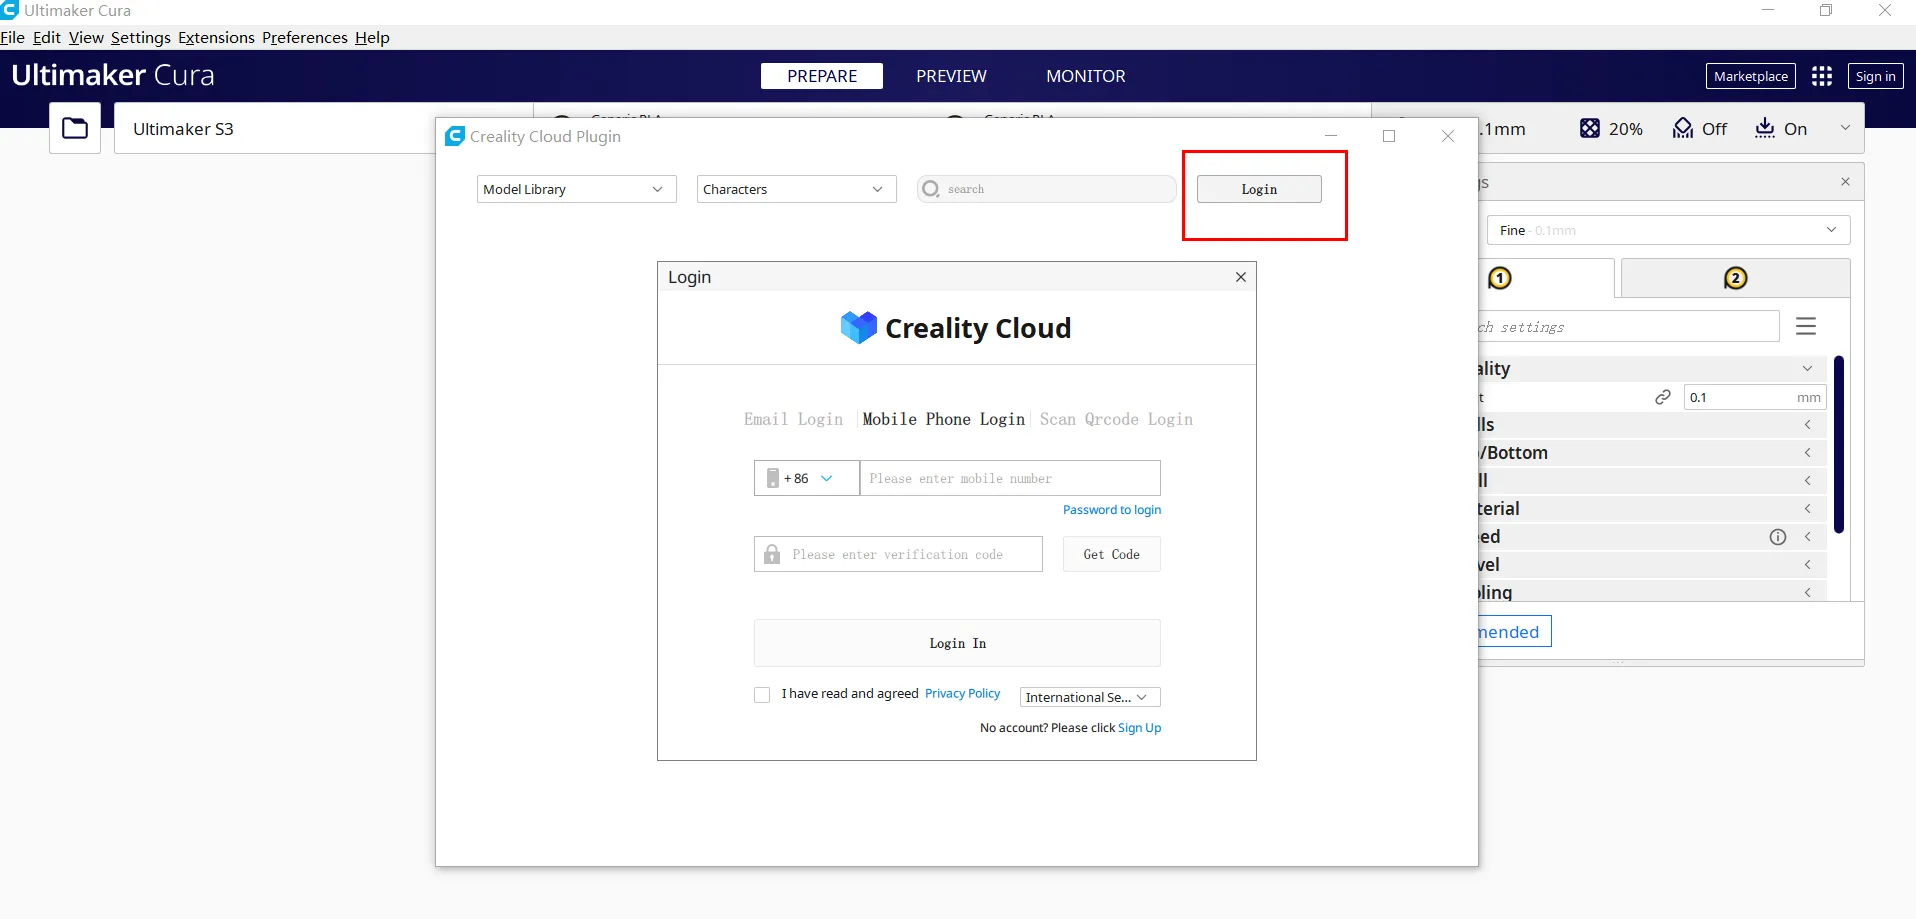Click the open file folder icon
Image resolution: width=1916 pixels, height=919 pixels.
tap(75, 128)
